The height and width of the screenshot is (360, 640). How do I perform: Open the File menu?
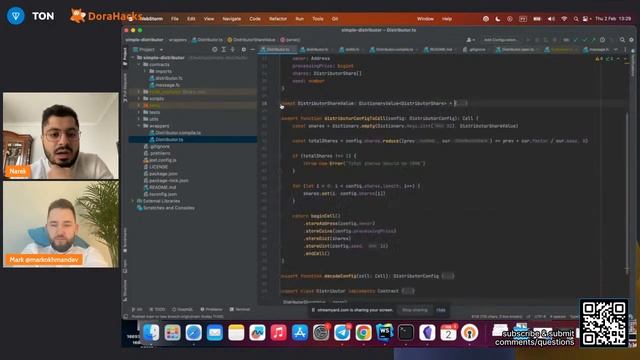pos(175,19)
